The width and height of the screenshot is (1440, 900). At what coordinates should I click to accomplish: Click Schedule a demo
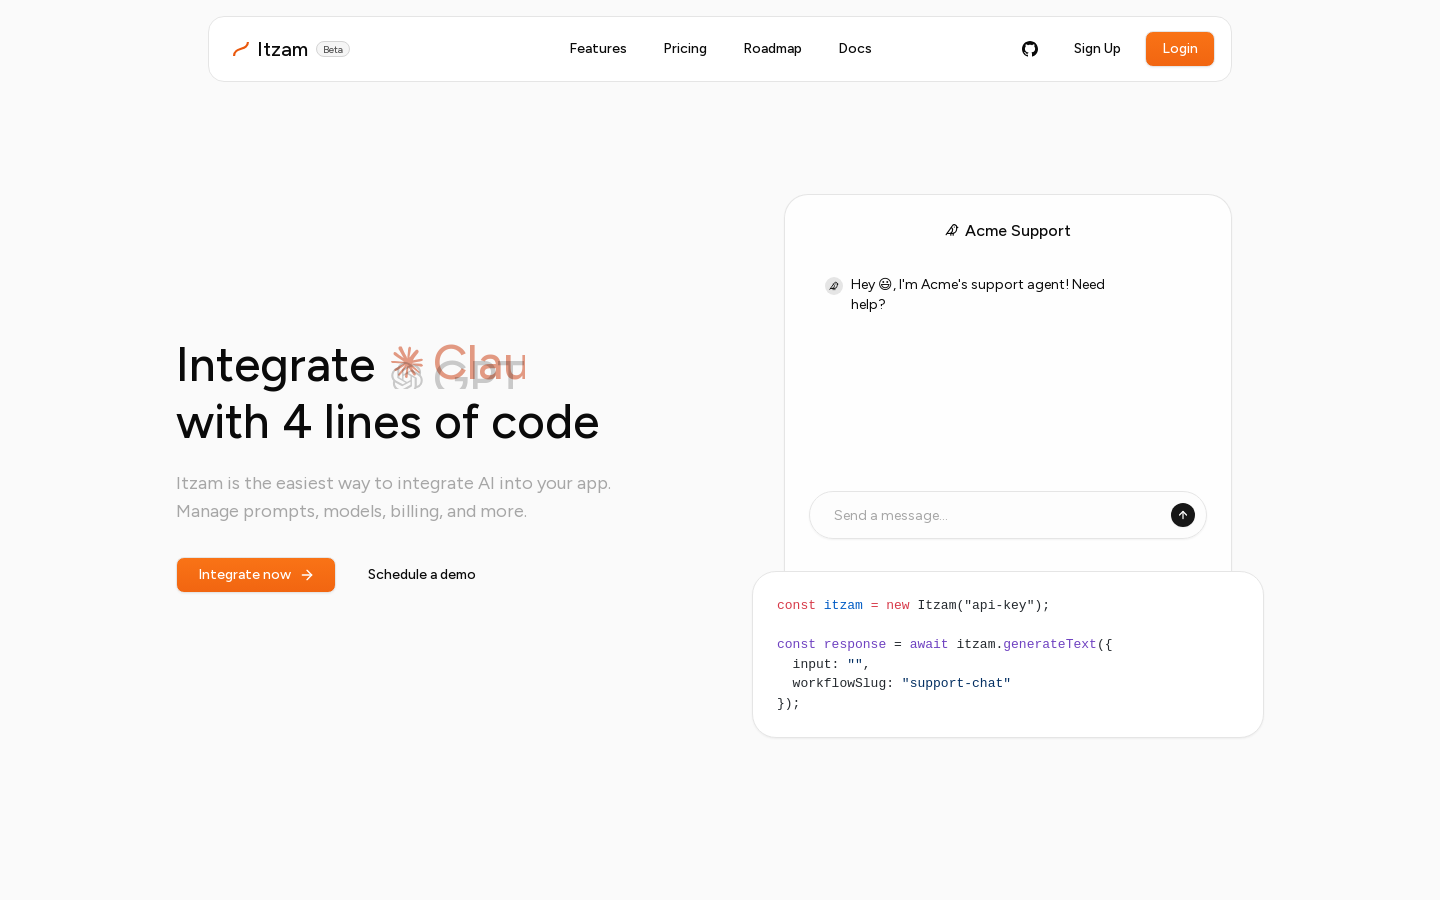pyautogui.click(x=422, y=575)
